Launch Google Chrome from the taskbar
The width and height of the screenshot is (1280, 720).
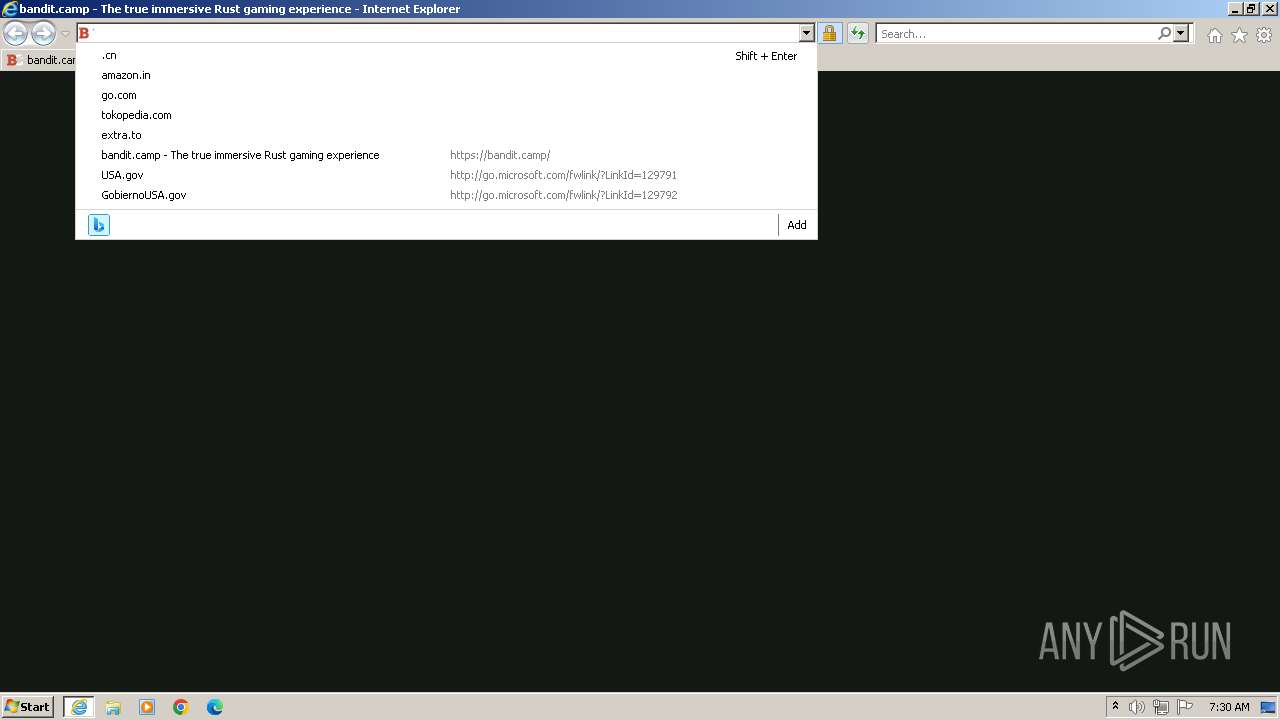(181, 707)
